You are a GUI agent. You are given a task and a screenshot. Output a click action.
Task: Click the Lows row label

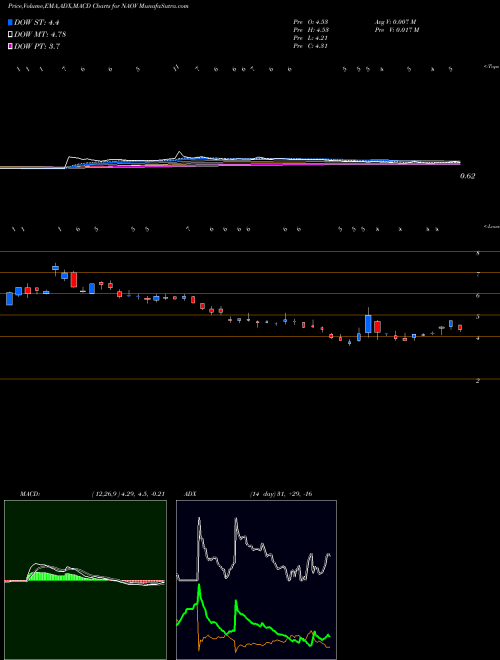(491, 226)
